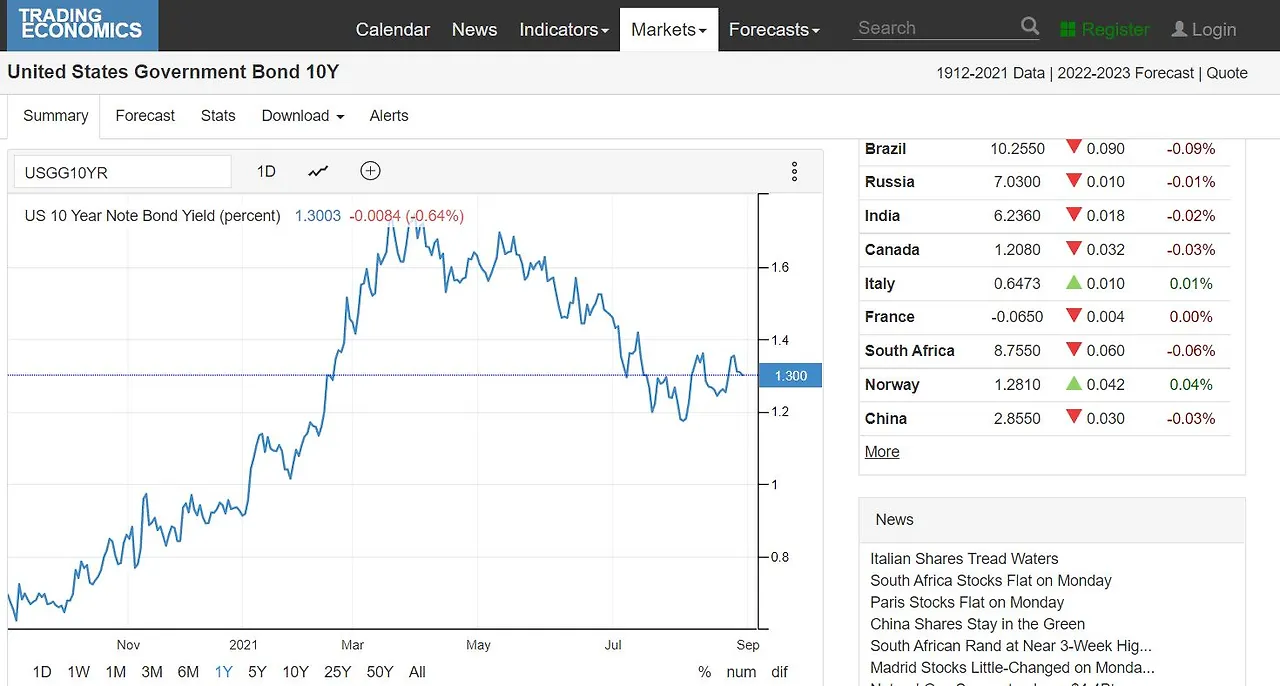Open Madrid Stocks Little-Changed news

coord(1012,668)
